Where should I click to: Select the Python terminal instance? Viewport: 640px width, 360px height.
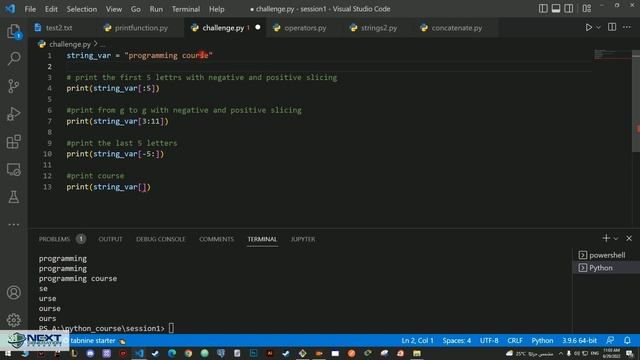click(x=606, y=268)
